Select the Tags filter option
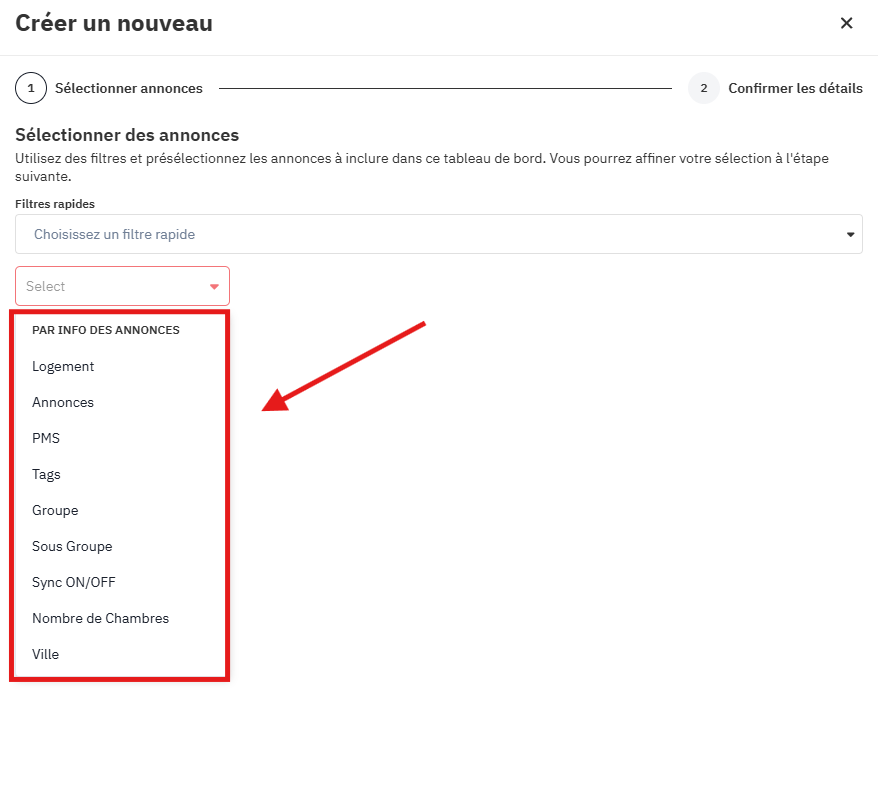878x785 pixels. pos(46,474)
